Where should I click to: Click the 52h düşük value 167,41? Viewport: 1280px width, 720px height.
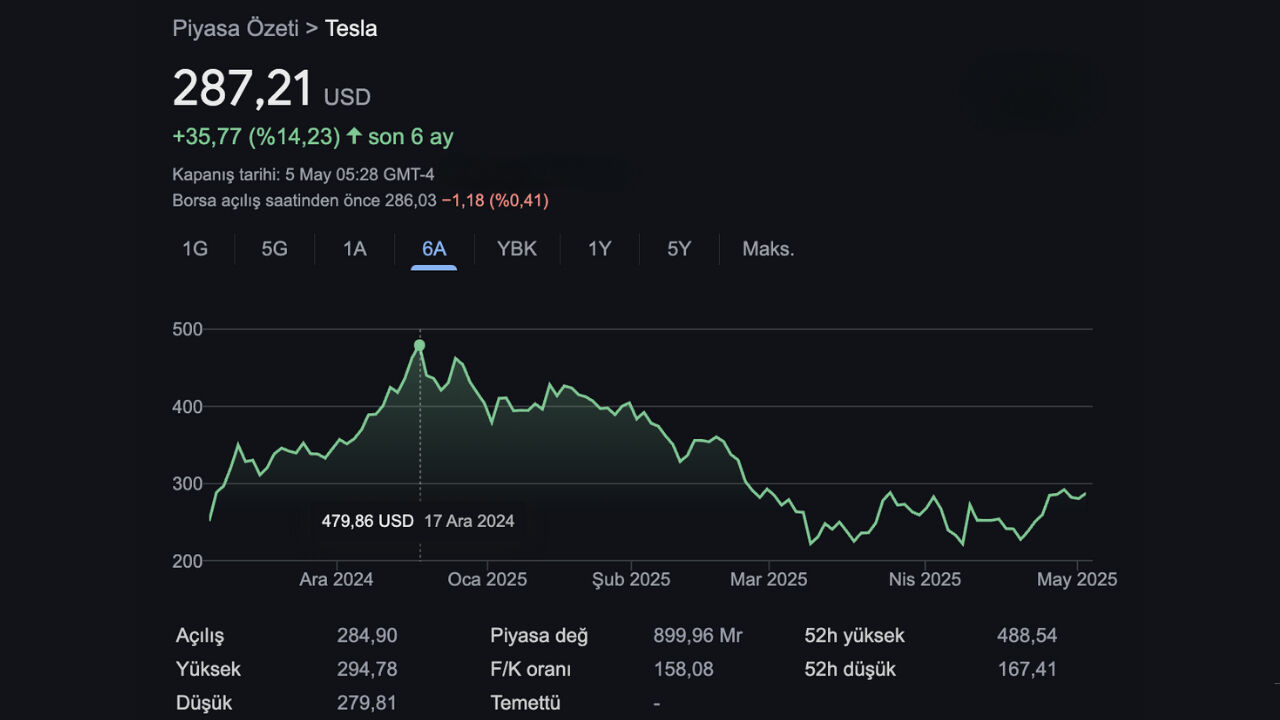[x=1026, y=669]
